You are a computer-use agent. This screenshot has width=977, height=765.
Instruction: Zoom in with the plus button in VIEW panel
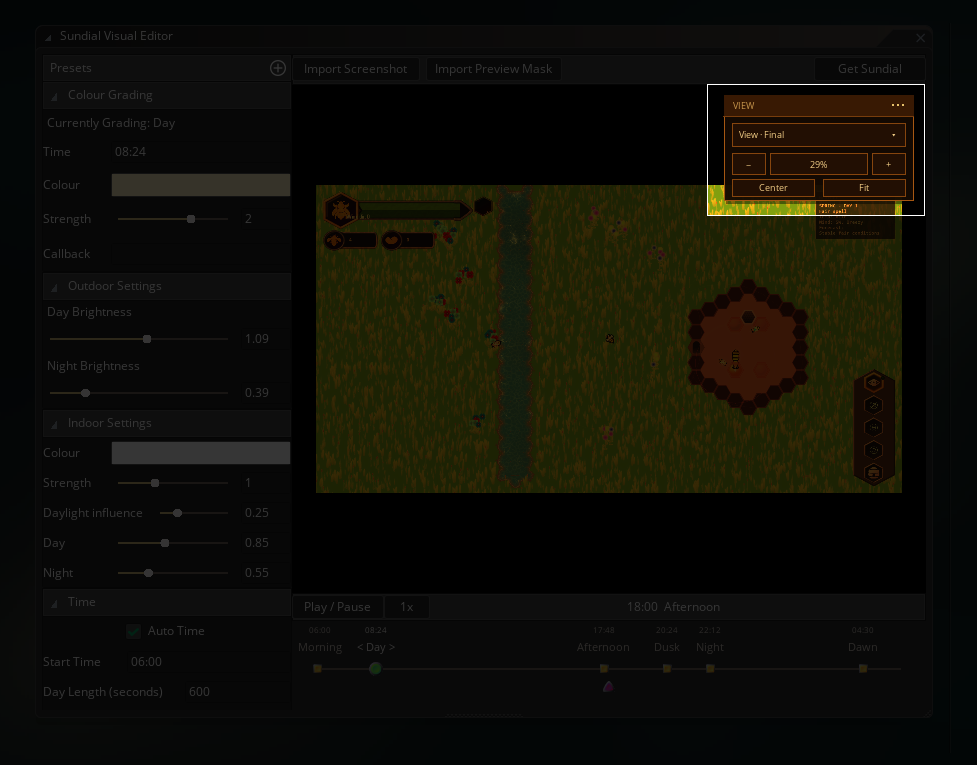coord(889,164)
